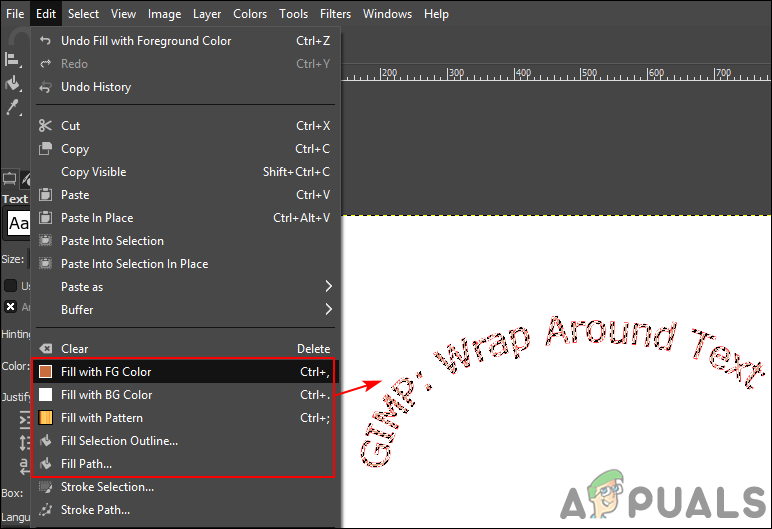This screenshot has width=772, height=529.
Task: Open the Tool Options tab icon
Action: click(x=10, y=179)
